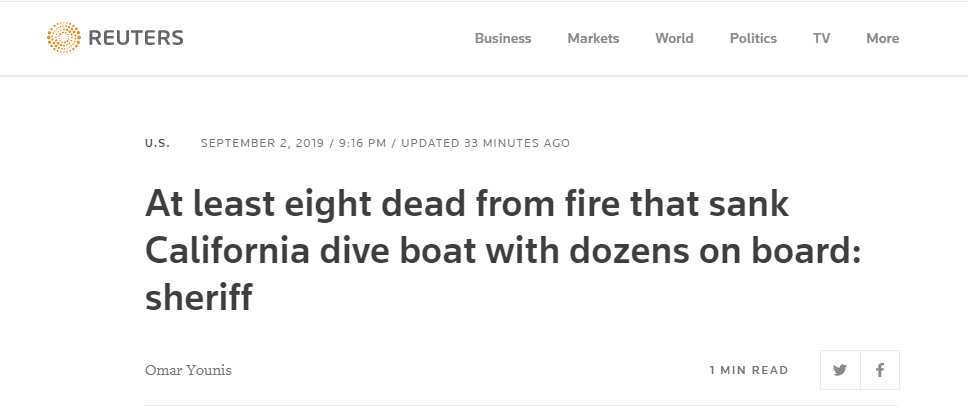
Task: Open the Politics navigation item
Action: tap(753, 38)
